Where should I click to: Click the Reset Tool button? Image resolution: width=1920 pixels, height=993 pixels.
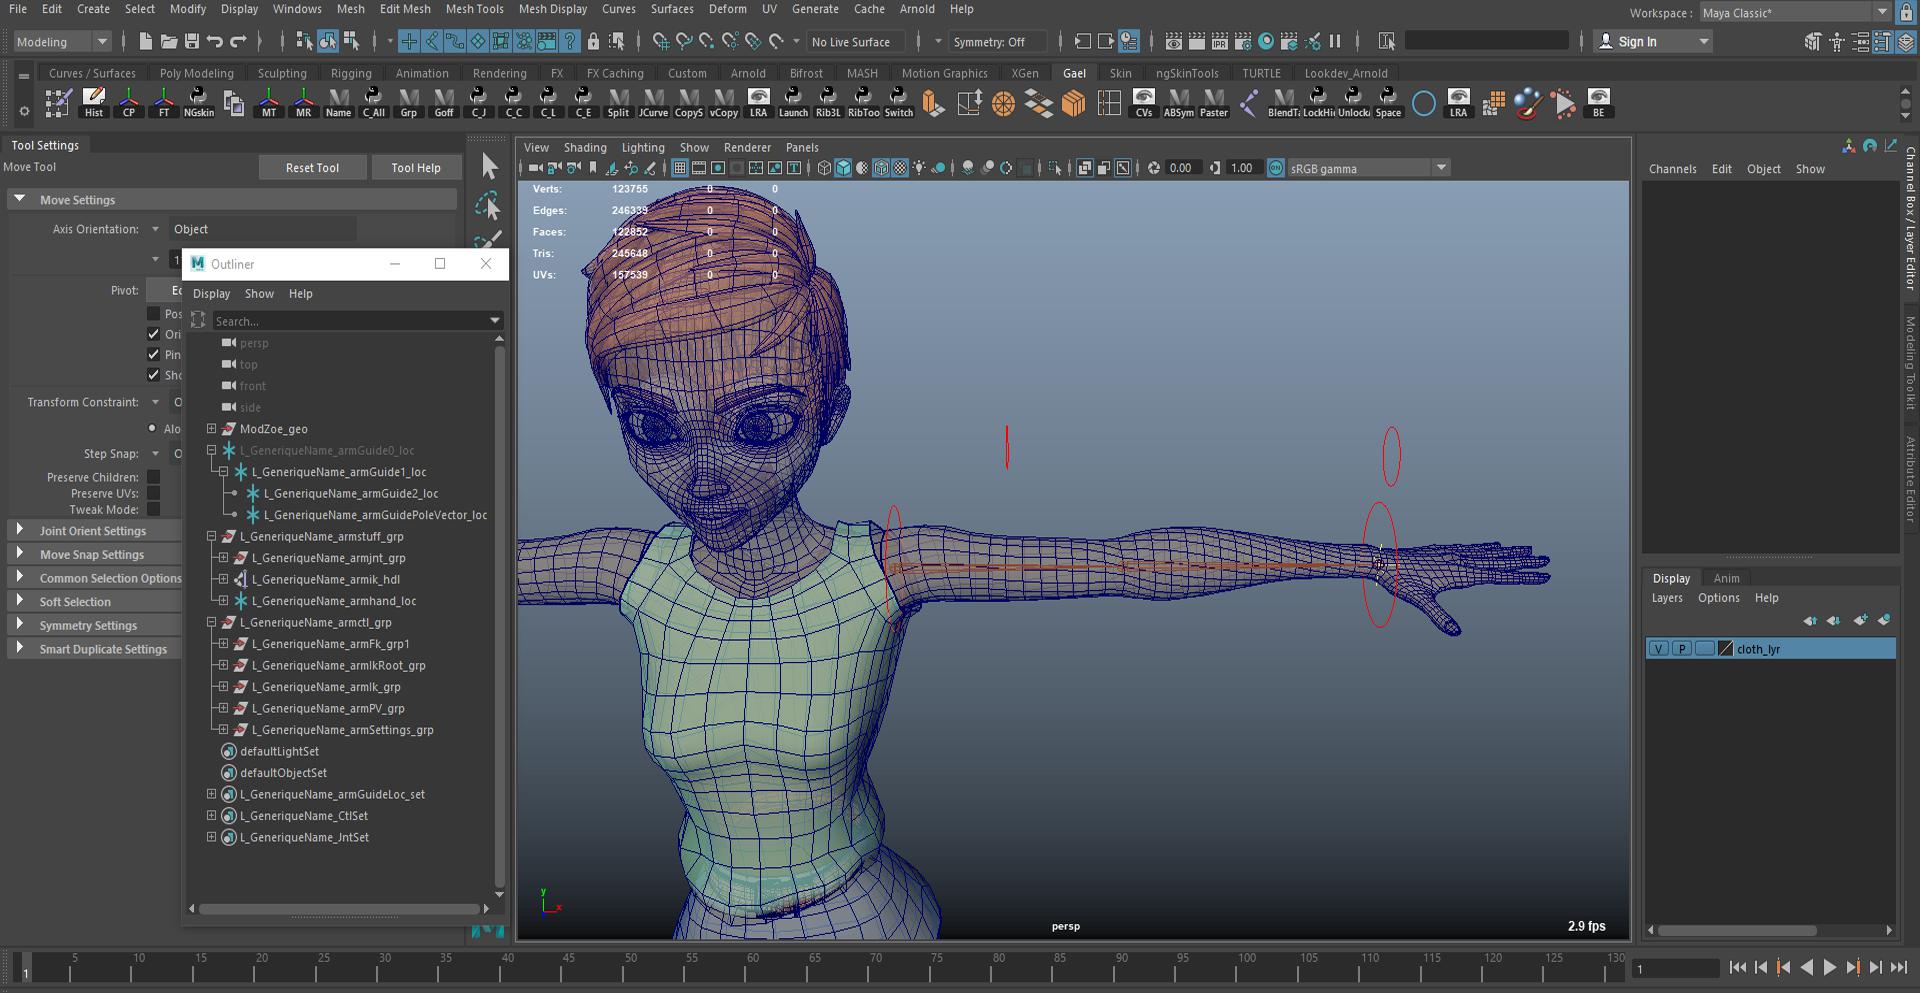coord(312,168)
